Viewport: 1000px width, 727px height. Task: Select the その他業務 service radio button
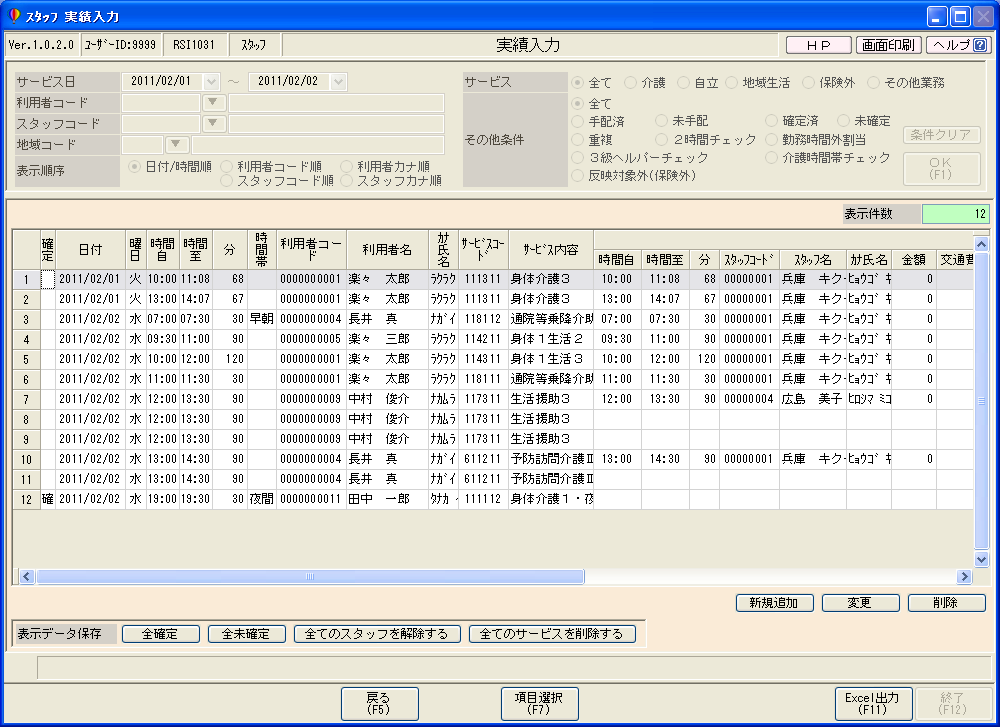pyautogui.click(x=873, y=82)
